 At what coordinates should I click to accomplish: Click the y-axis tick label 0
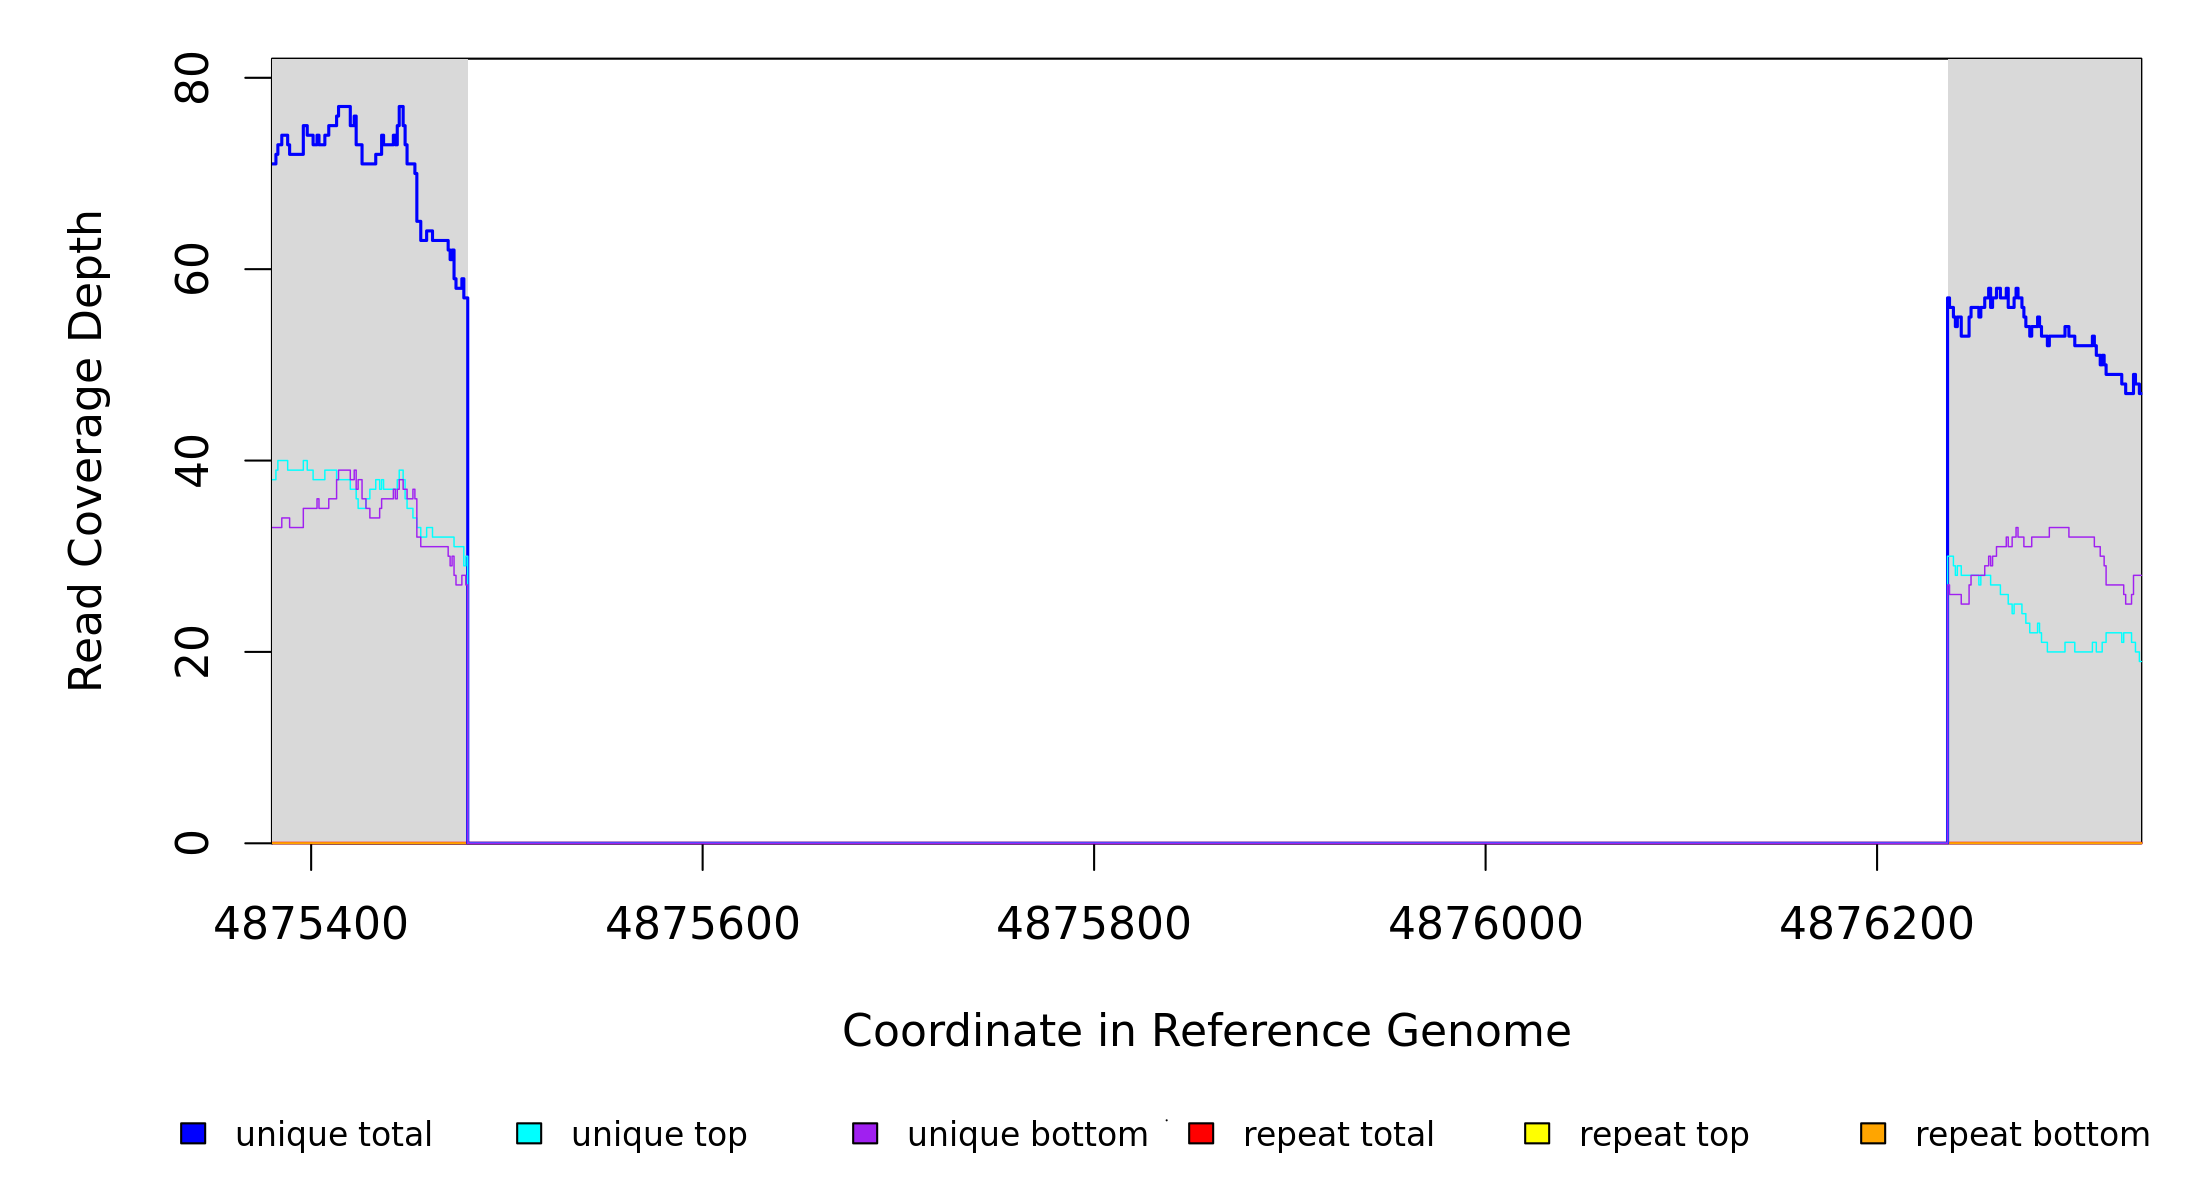coord(192,843)
